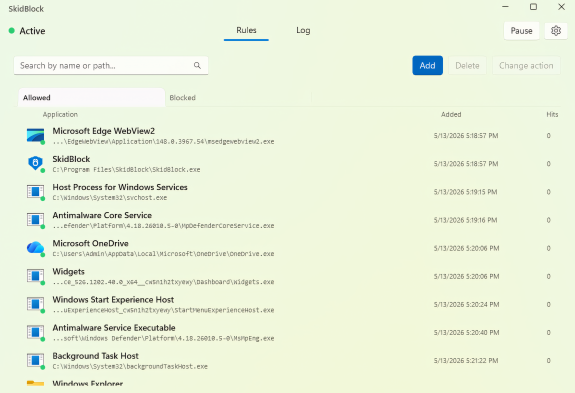Click the Antimalware Core Service icon
The height and width of the screenshot is (393, 575).
coord(36,220)
